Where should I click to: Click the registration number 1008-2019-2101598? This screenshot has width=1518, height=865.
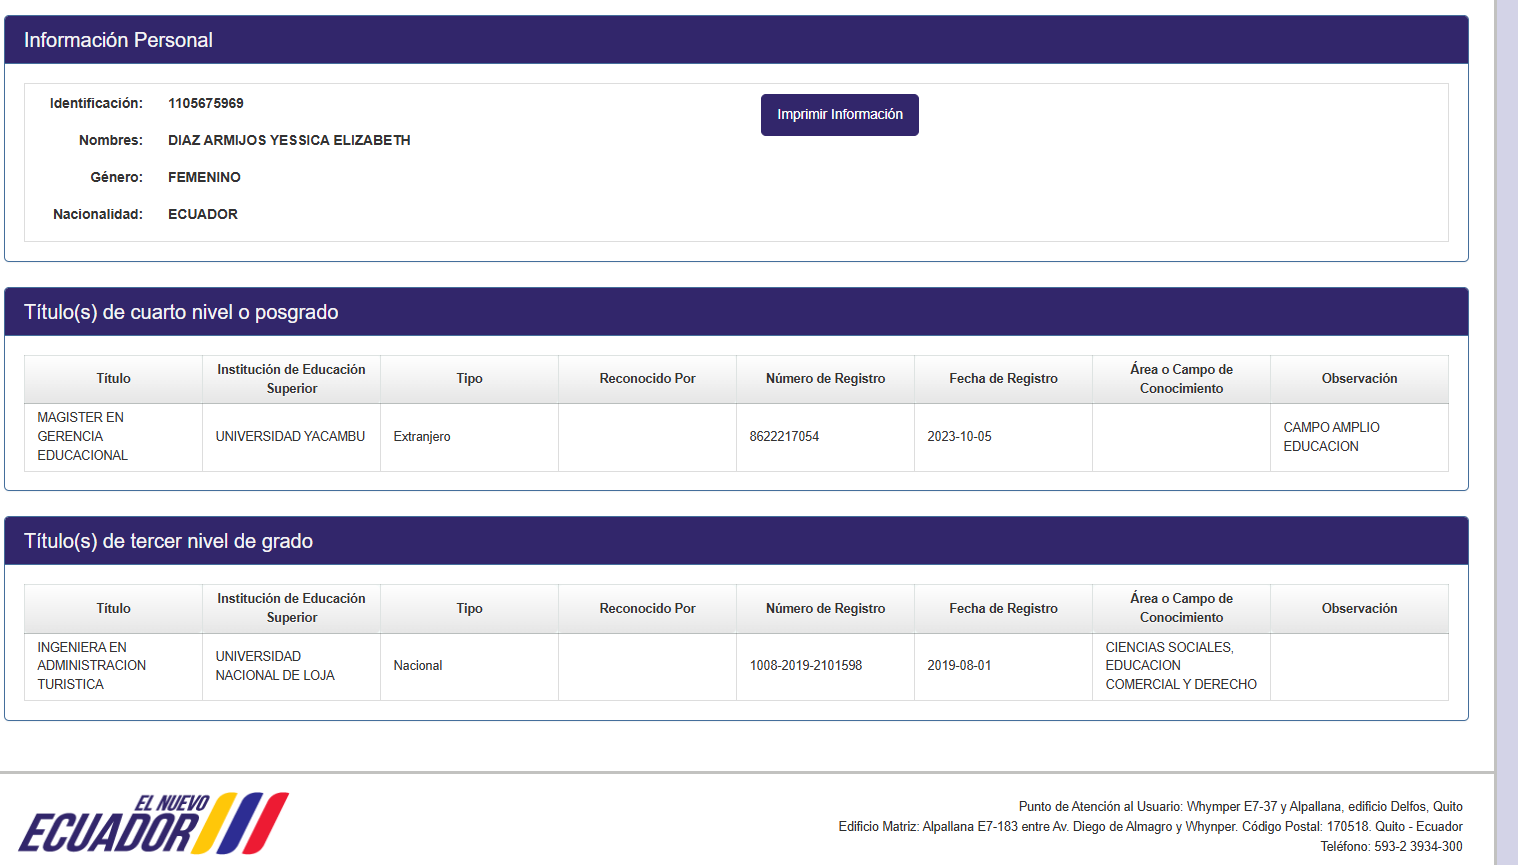(x=805, y=665)
